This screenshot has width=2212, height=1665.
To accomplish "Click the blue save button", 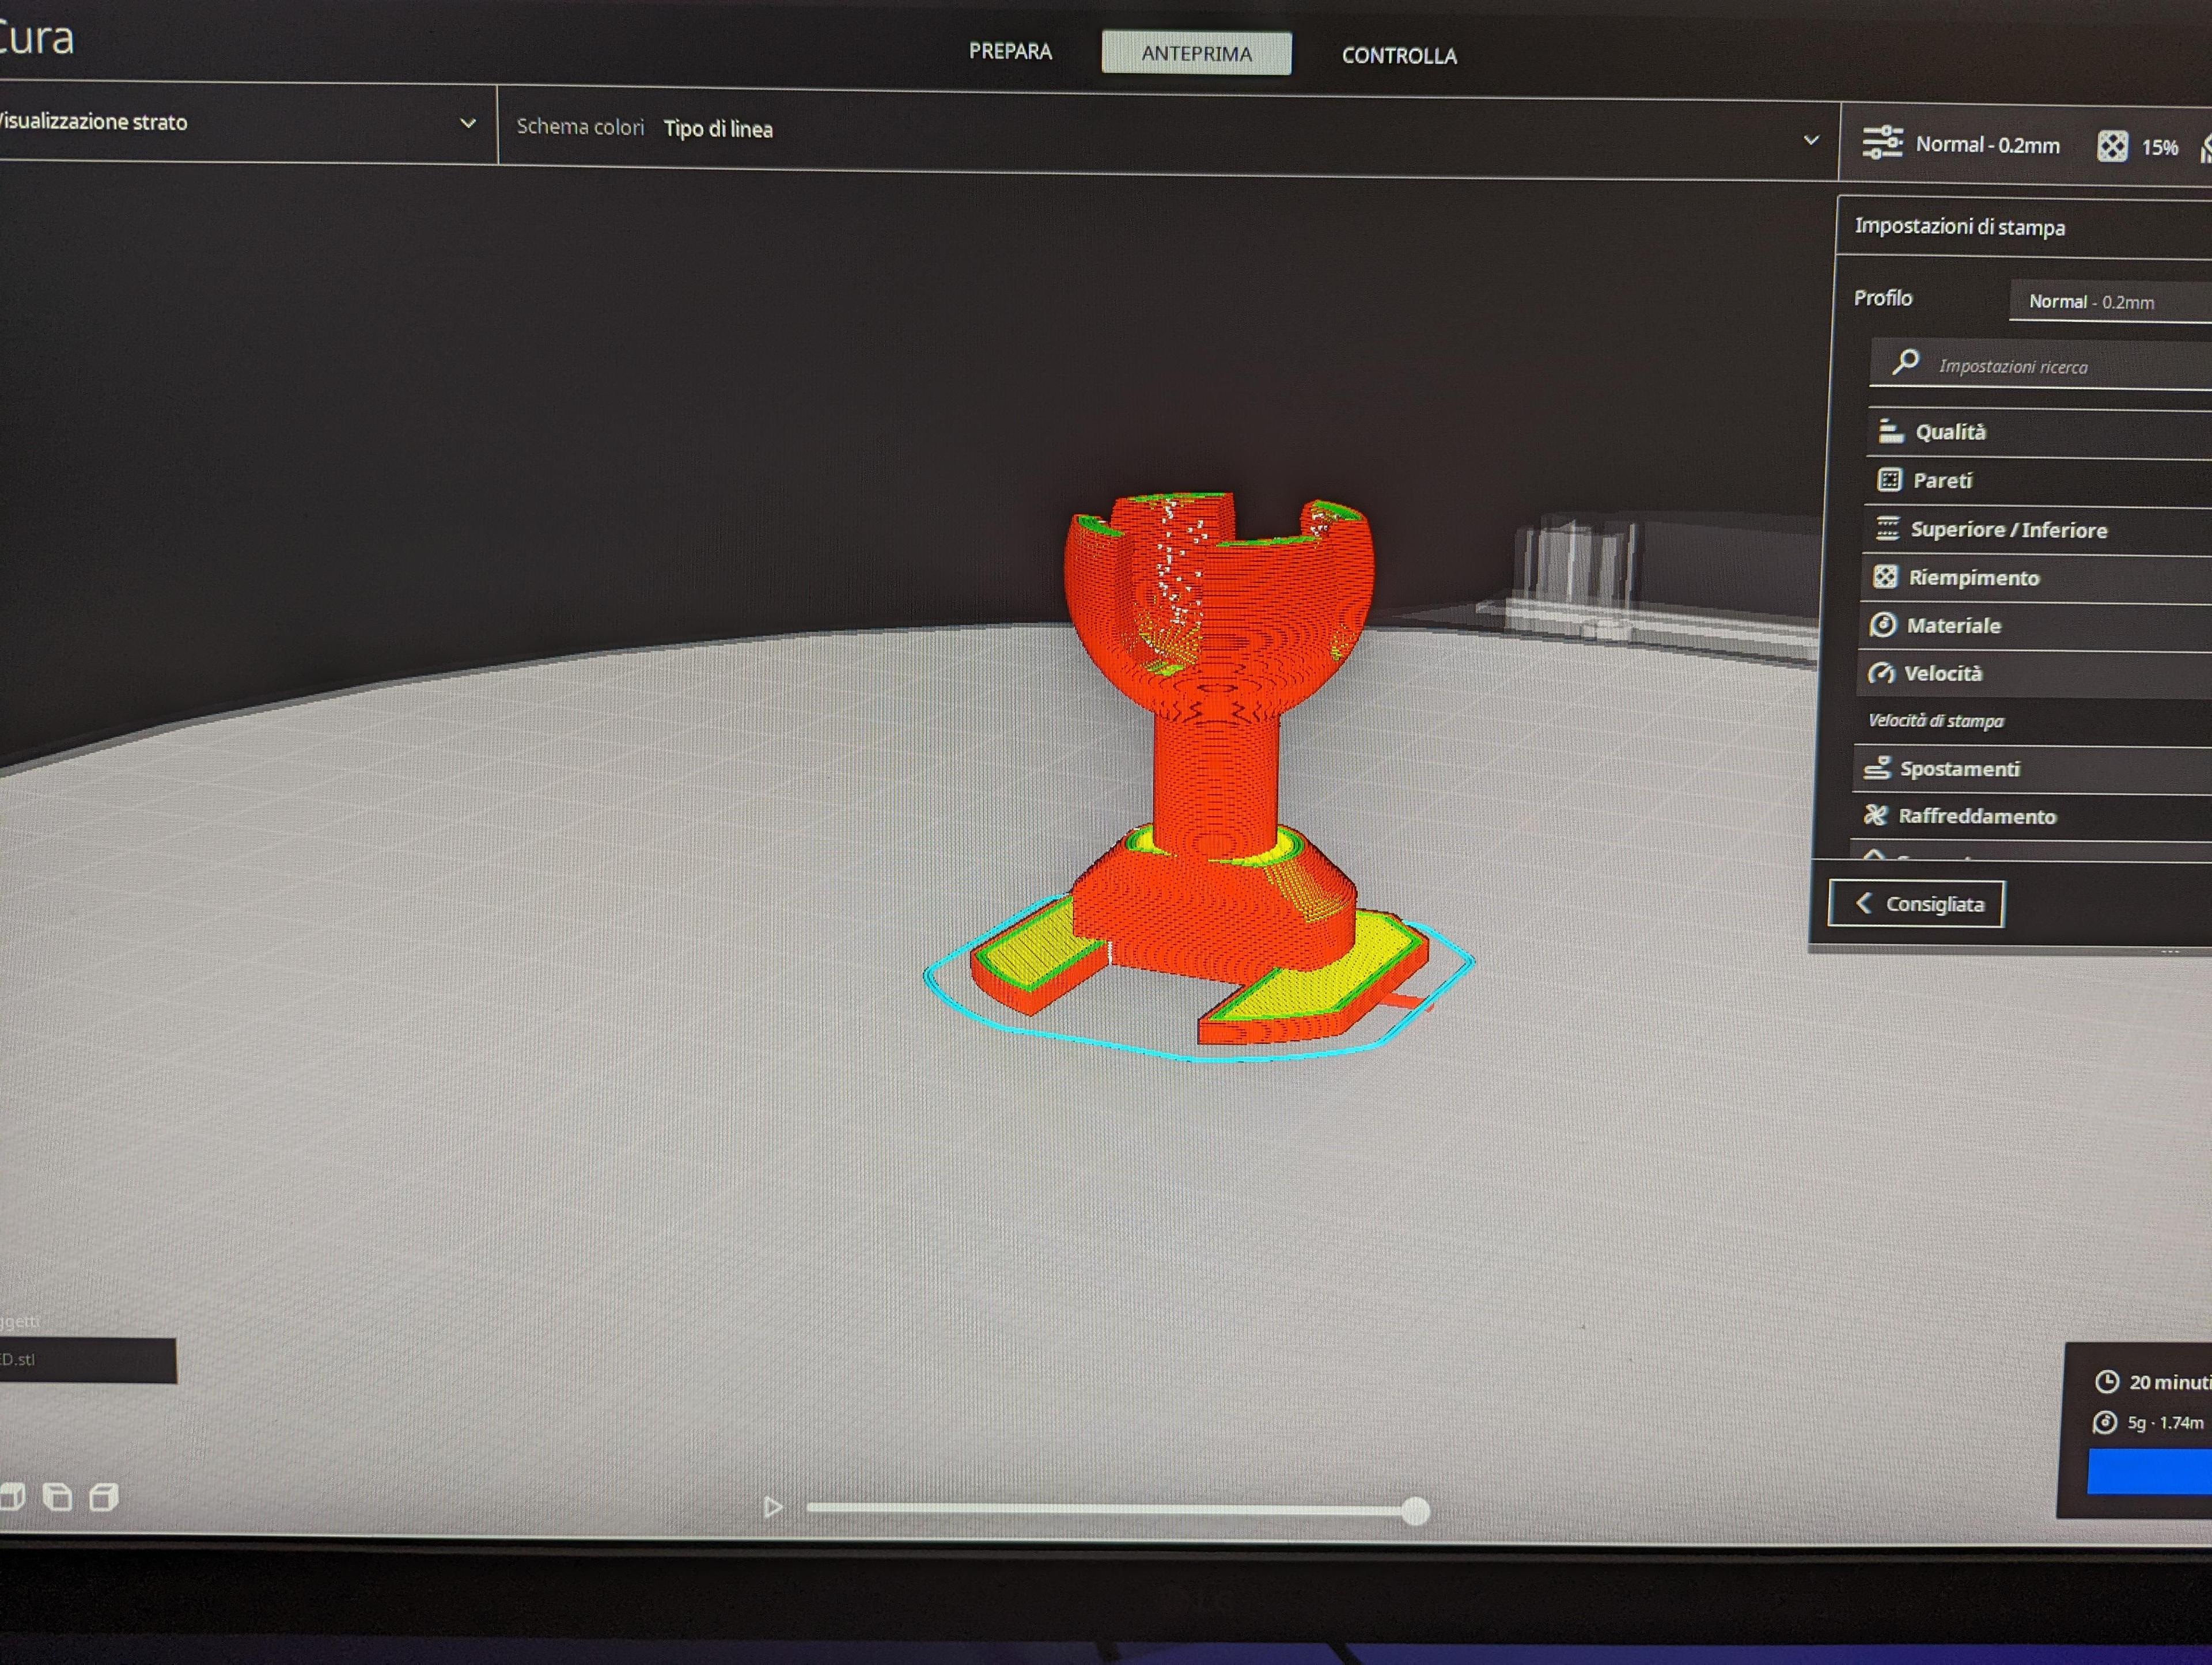I will [x=2149, y=1471].
